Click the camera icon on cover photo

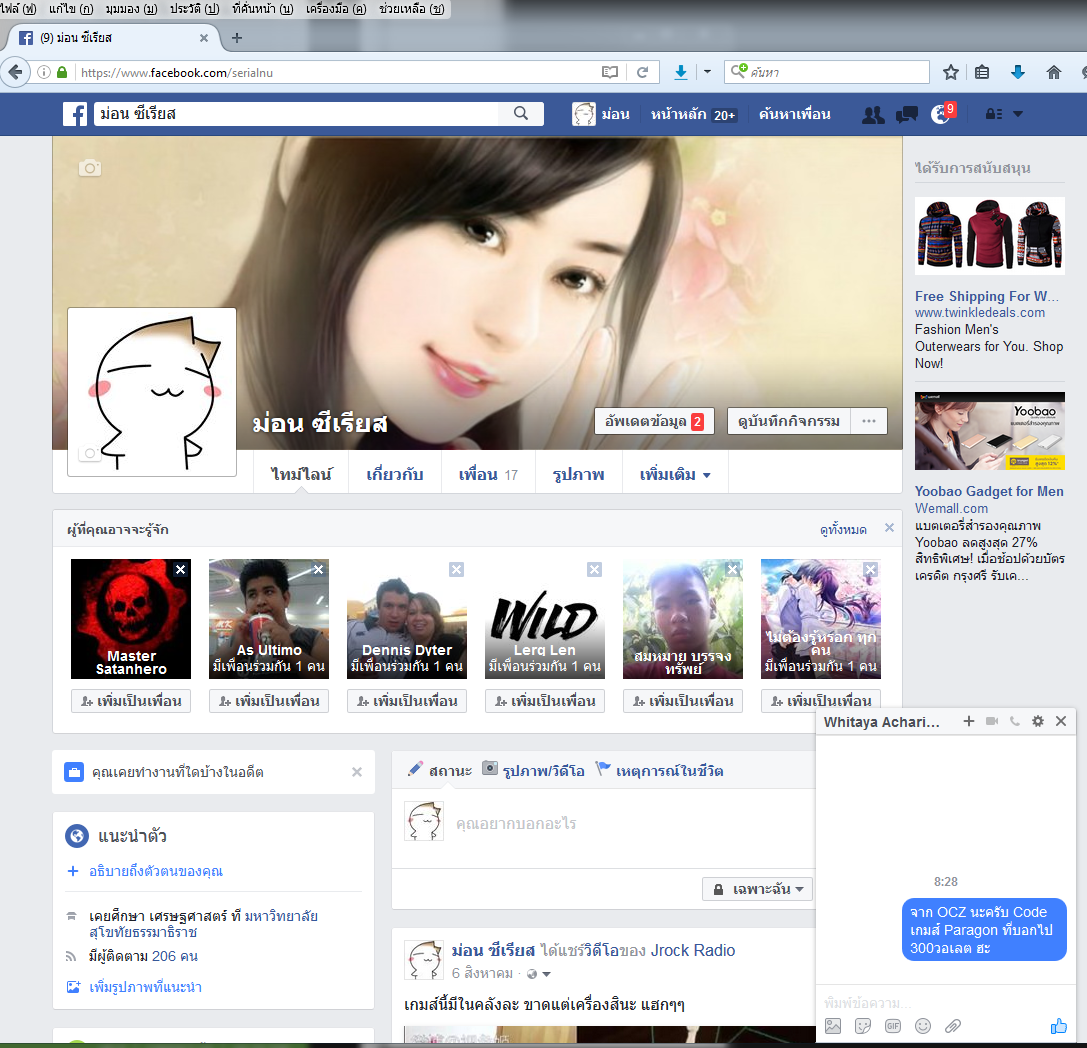coord(89,168)
